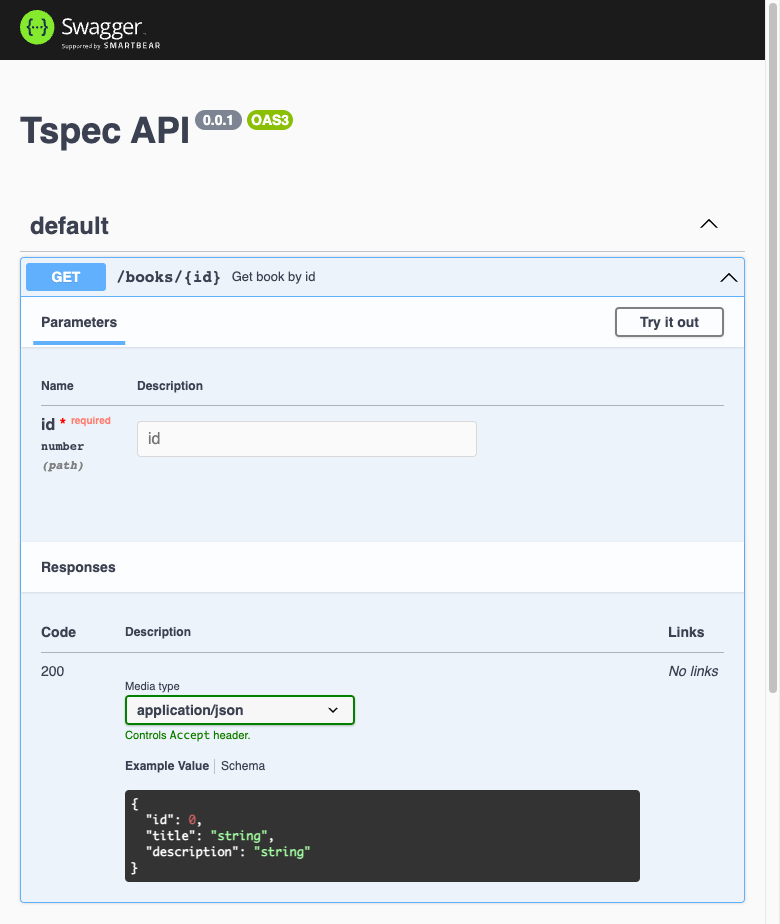Switch to the Schema tab
Screen dimensions: 780x924
click(x=243, y=765)
